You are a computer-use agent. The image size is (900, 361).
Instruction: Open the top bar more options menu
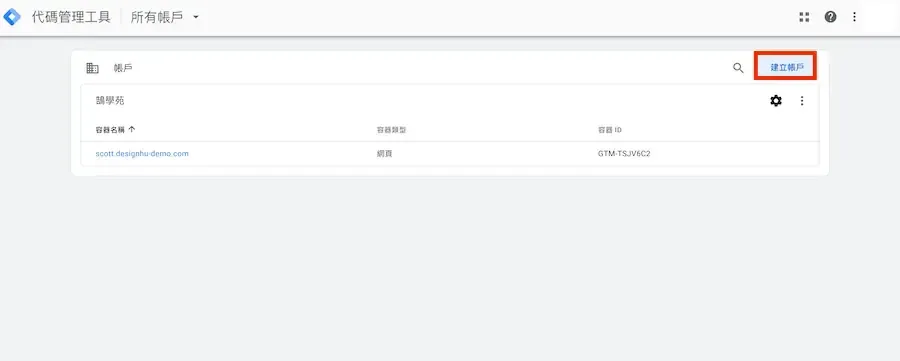pyautogui.click(x=854, y=17)
